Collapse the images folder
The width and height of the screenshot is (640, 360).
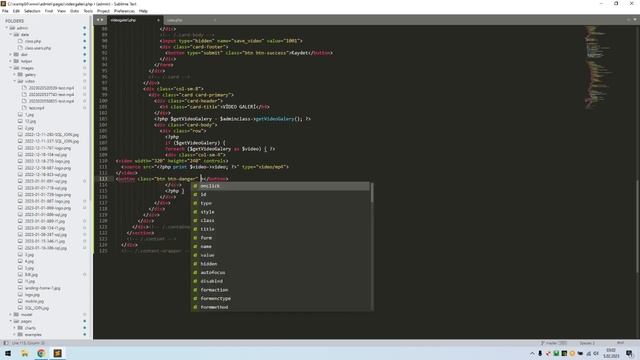[11, 68]
